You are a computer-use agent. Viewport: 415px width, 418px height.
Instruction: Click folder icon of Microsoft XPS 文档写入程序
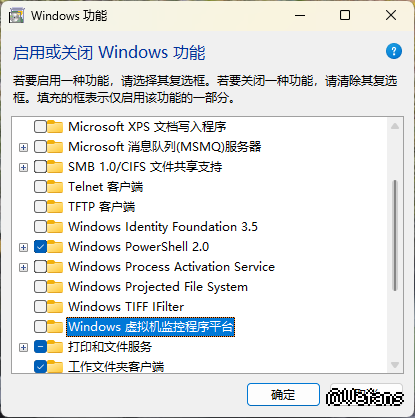click(55, 127)
